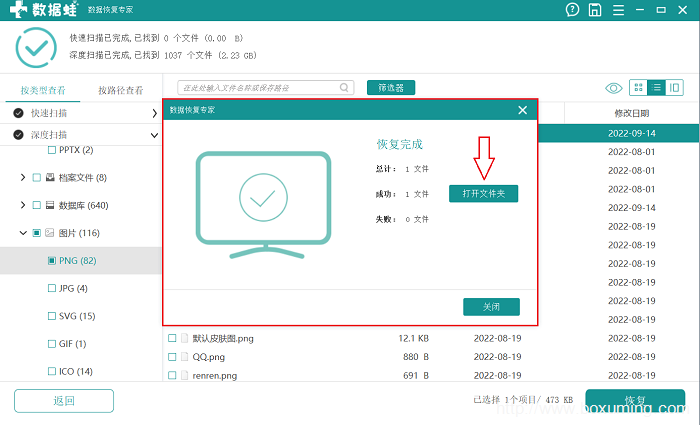
Task: Select the PNG (82) tree item
Action: tap(80, 261)
